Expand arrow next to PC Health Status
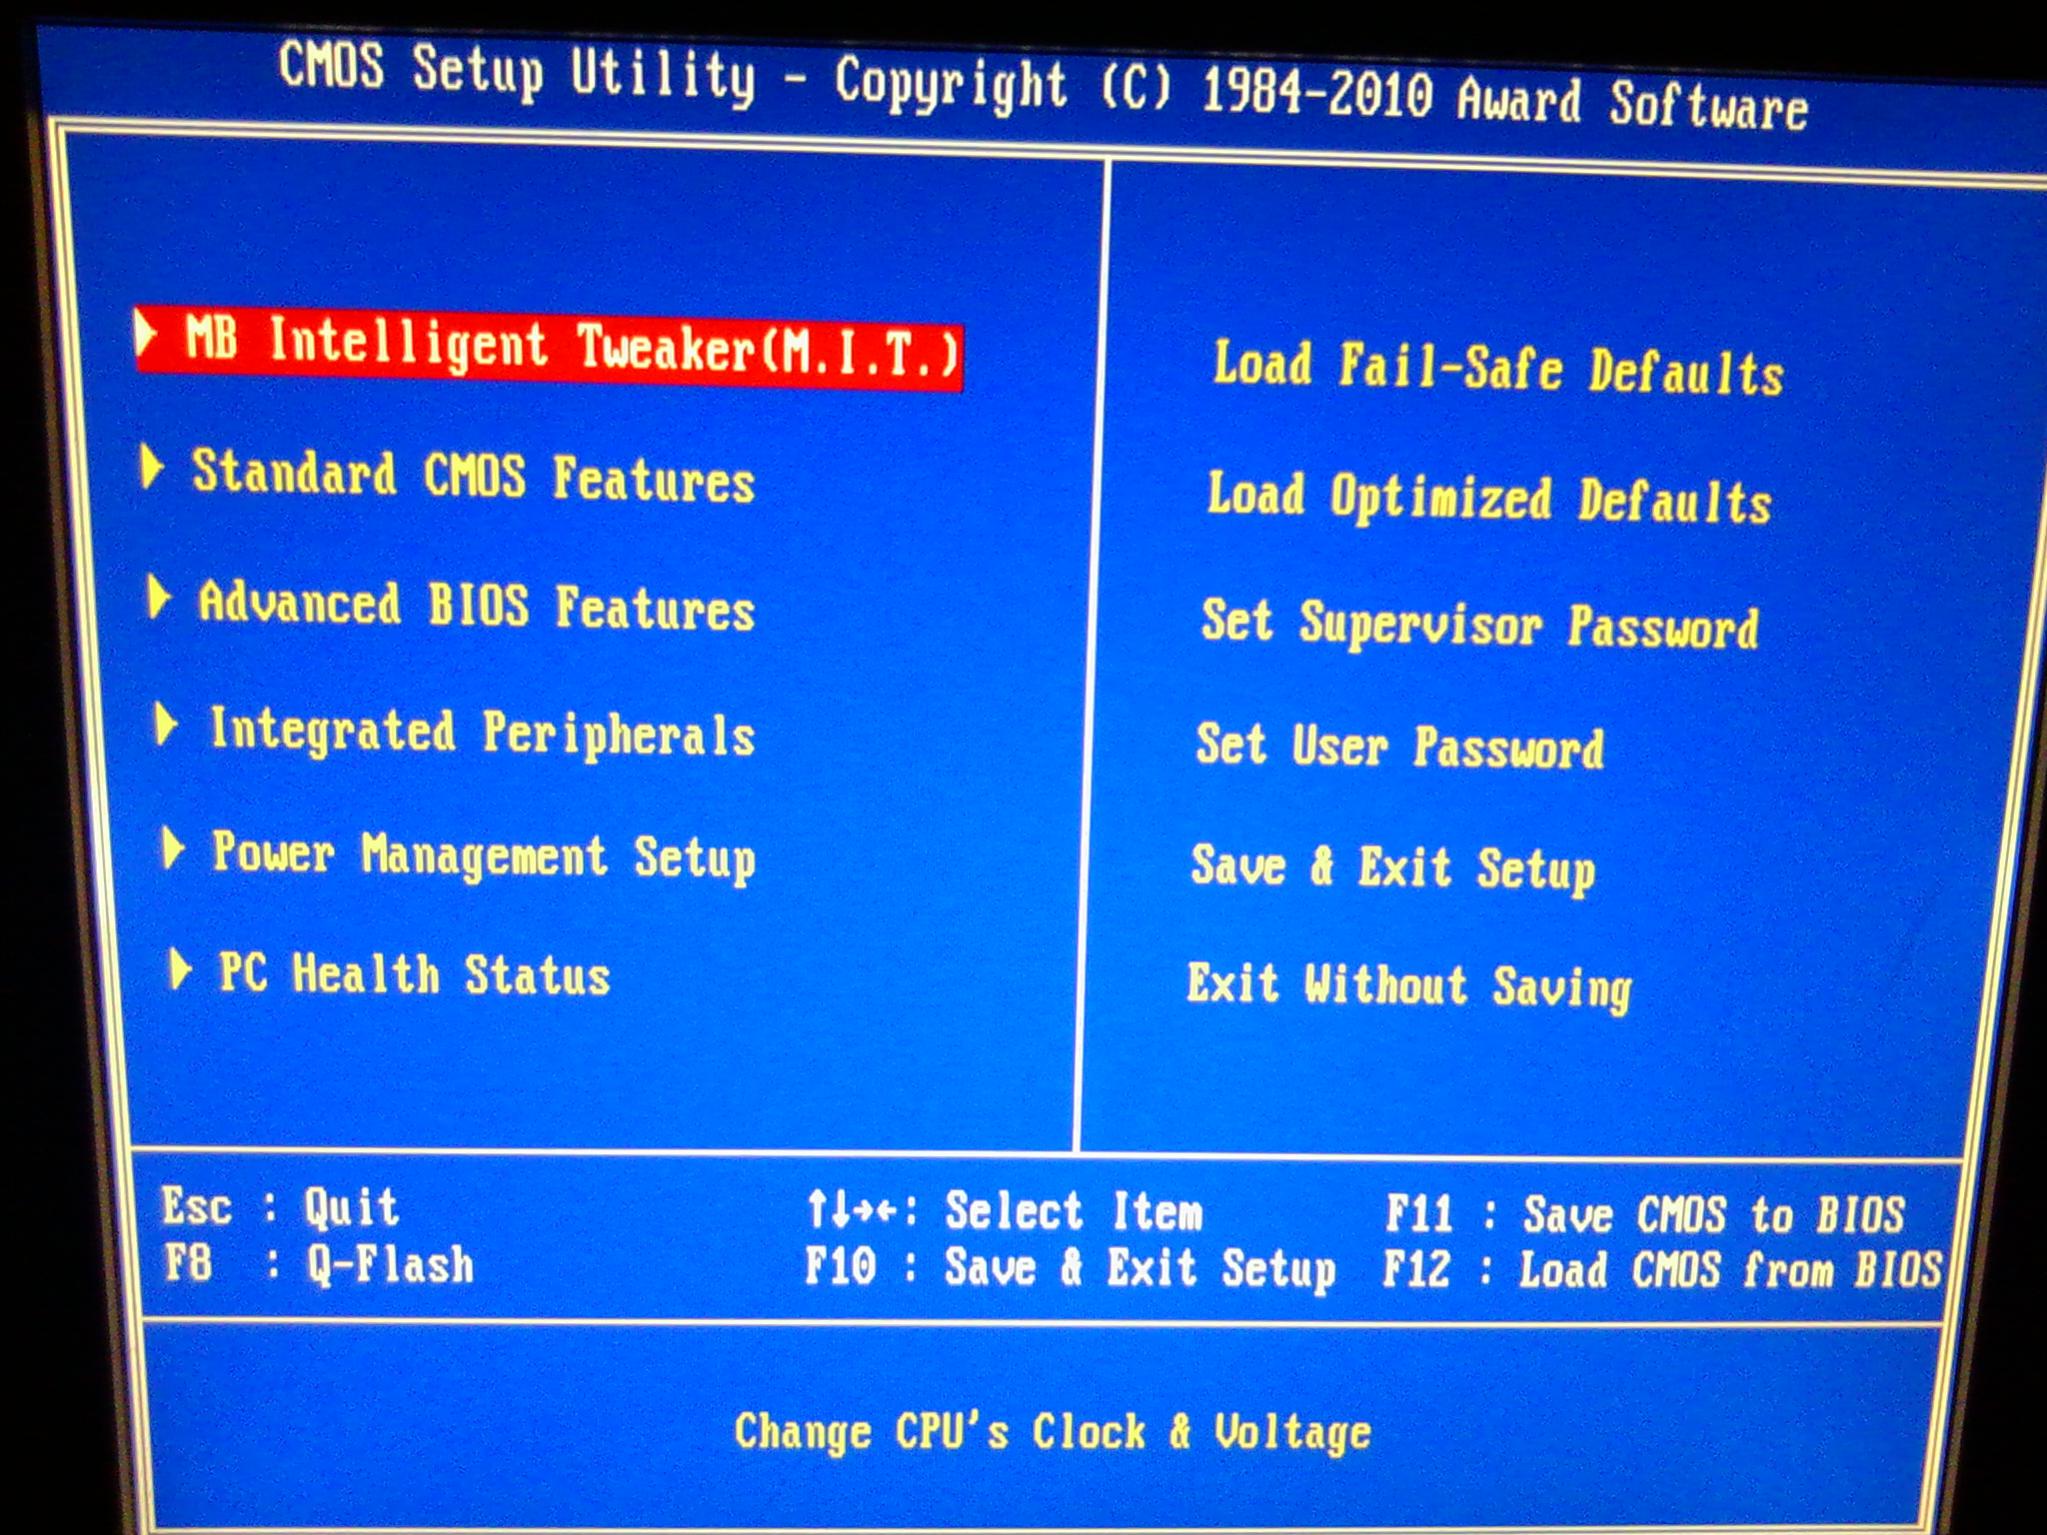The height and width of the screenshot is (1535, 2047). pos(180,969)
